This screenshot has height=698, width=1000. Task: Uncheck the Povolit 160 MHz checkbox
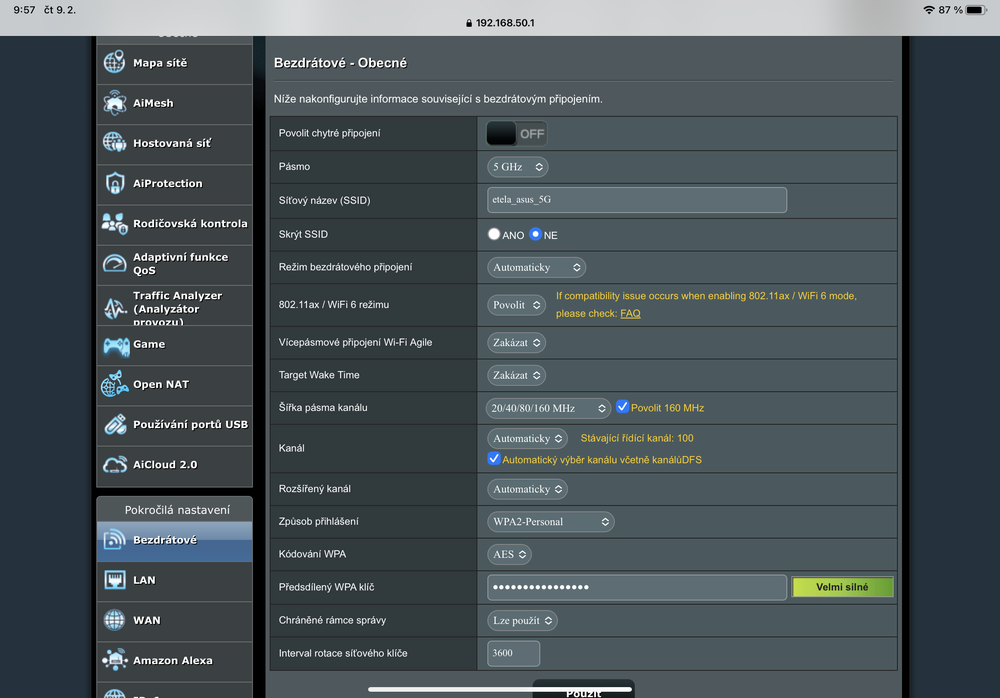[x=622, y=407]
